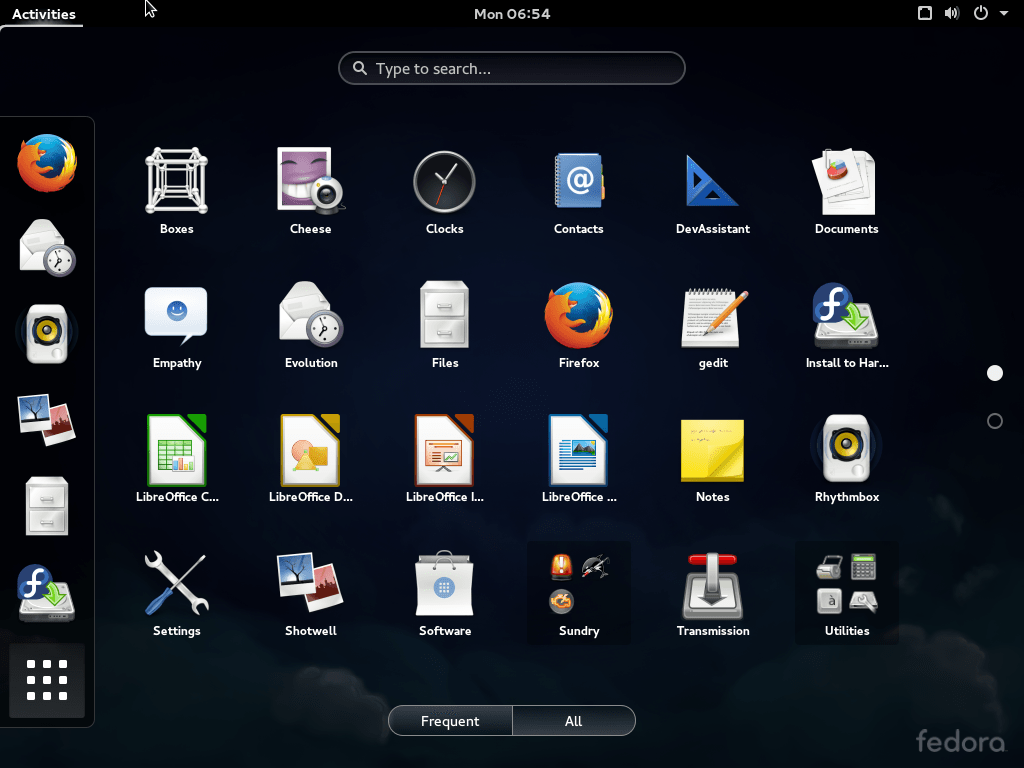Launch Cheese webcam app

pyautogui.click(x=310, y=191)
